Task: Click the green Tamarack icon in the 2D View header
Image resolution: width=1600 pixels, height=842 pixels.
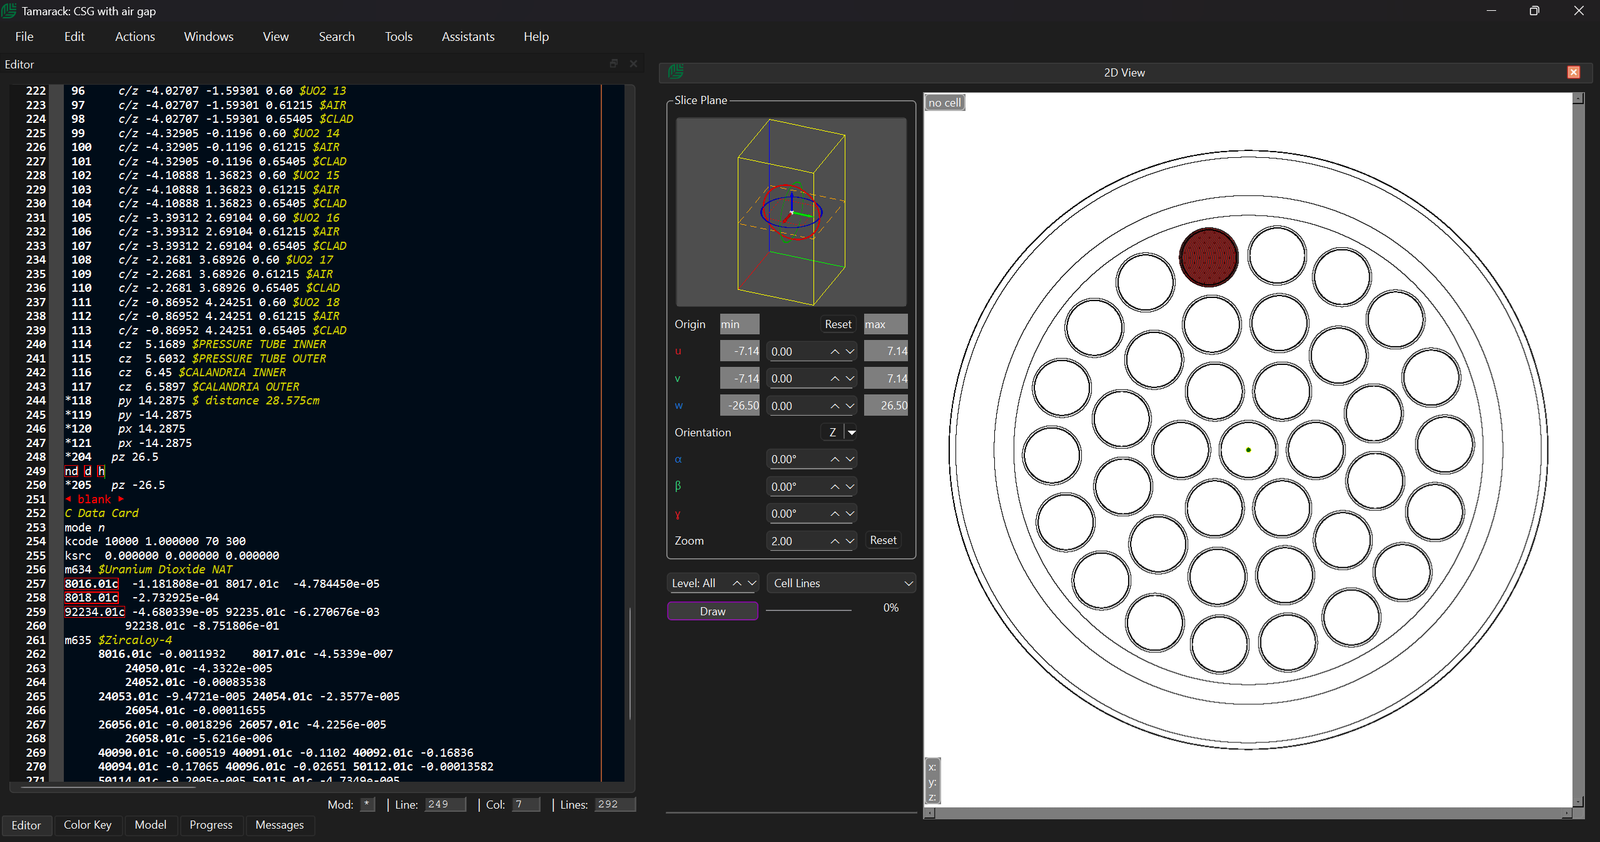Action: pos(676,72)
